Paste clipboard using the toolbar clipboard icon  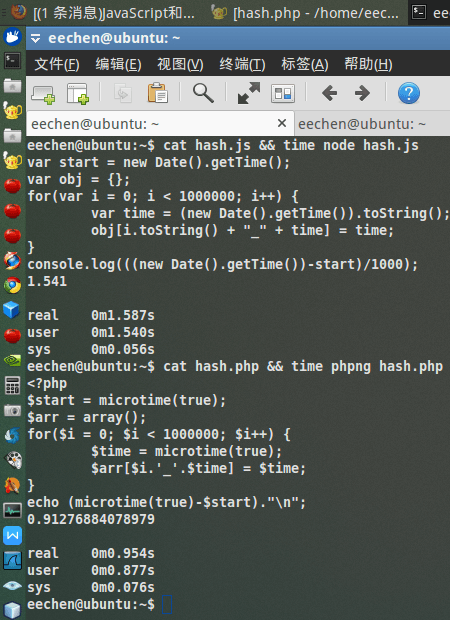[x=158, y=93]
